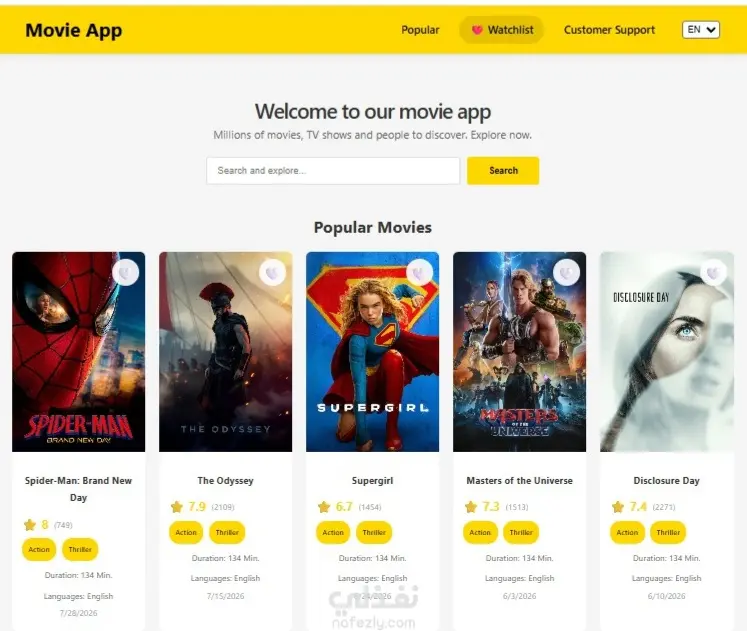Select the Action tag on Disclosure Day card
The height and width of the screenshot is (631, 747).
pyautogui.click(x=627, y=532)
